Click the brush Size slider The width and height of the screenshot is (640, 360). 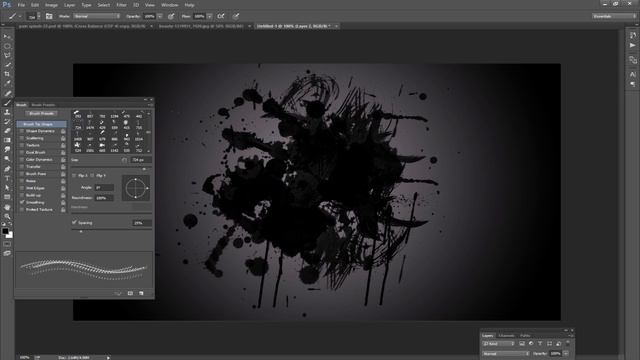(111, 168)
